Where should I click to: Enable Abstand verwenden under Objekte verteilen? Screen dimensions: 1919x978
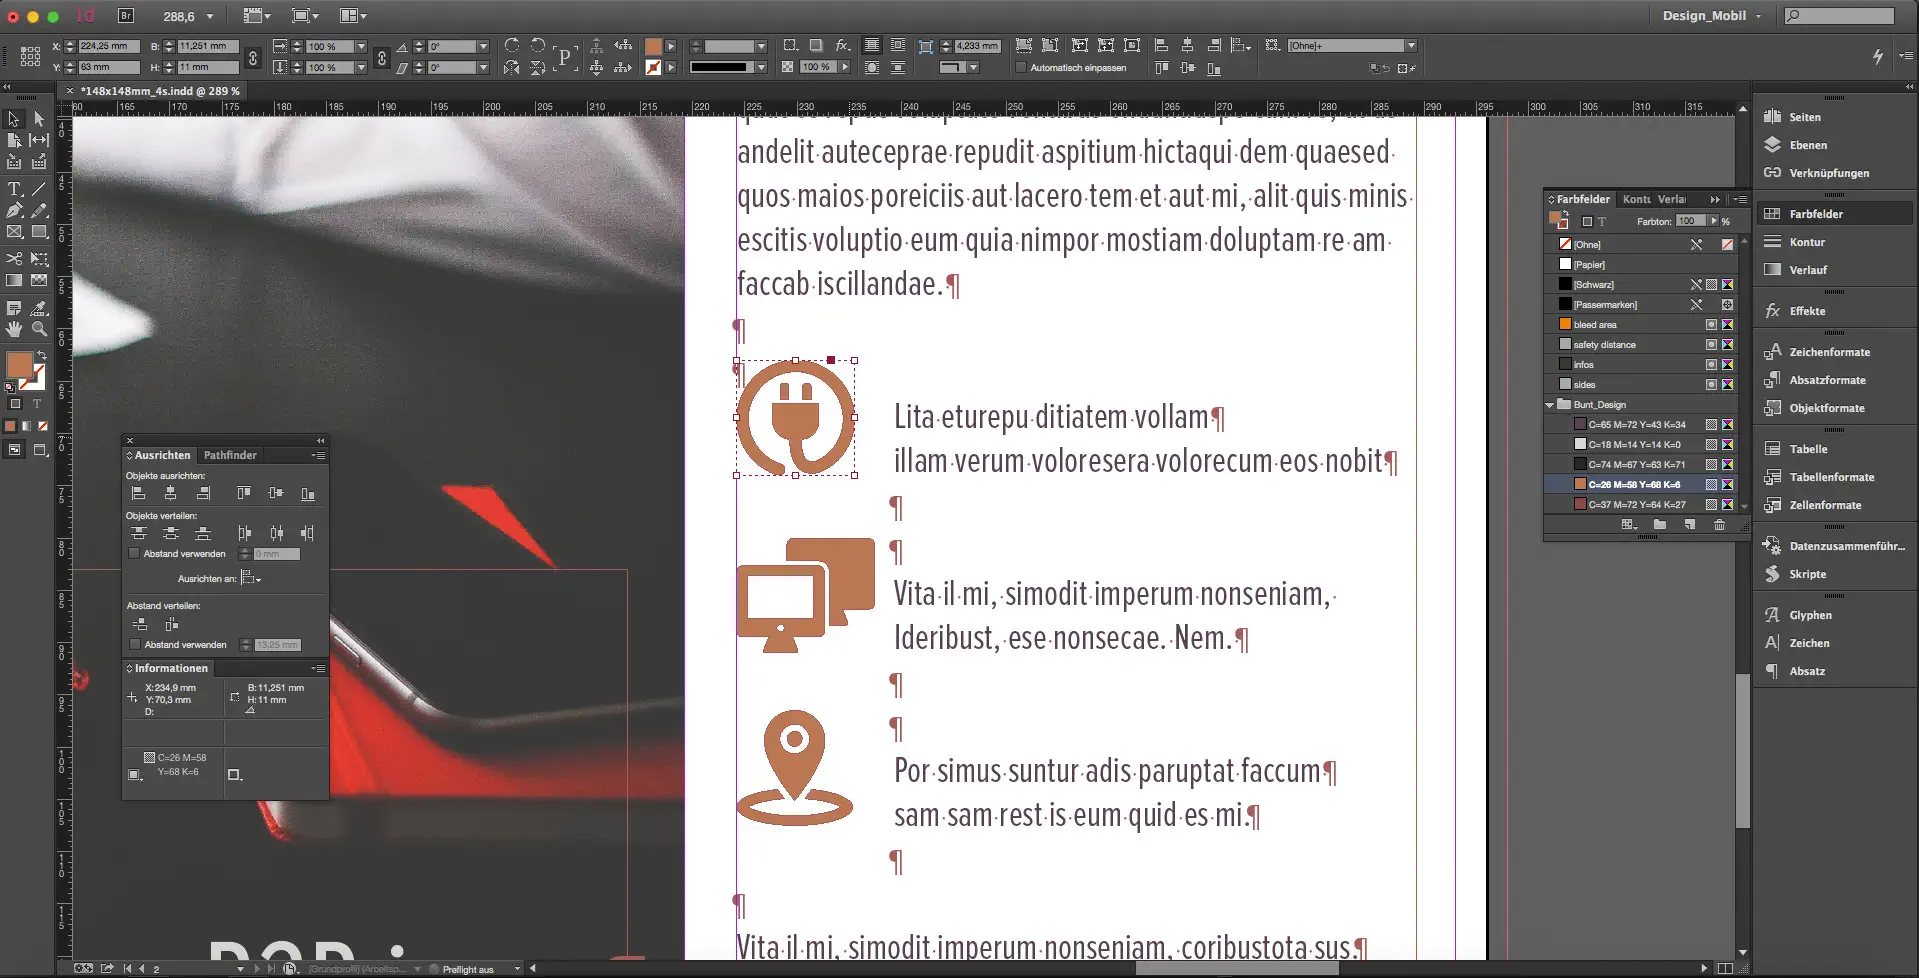pyautogui.click(x=135, y=553)
